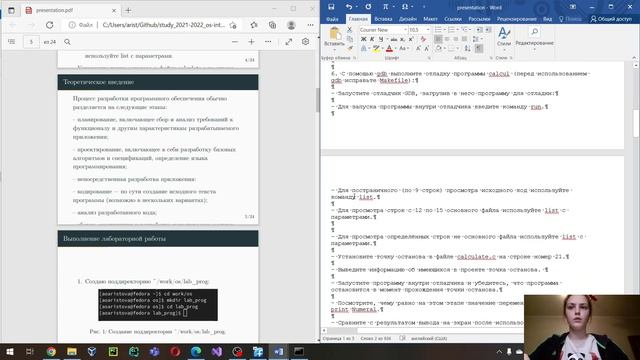Center paragraph text
The width and height of the screenshot is (640, 360).
[447, 39]
